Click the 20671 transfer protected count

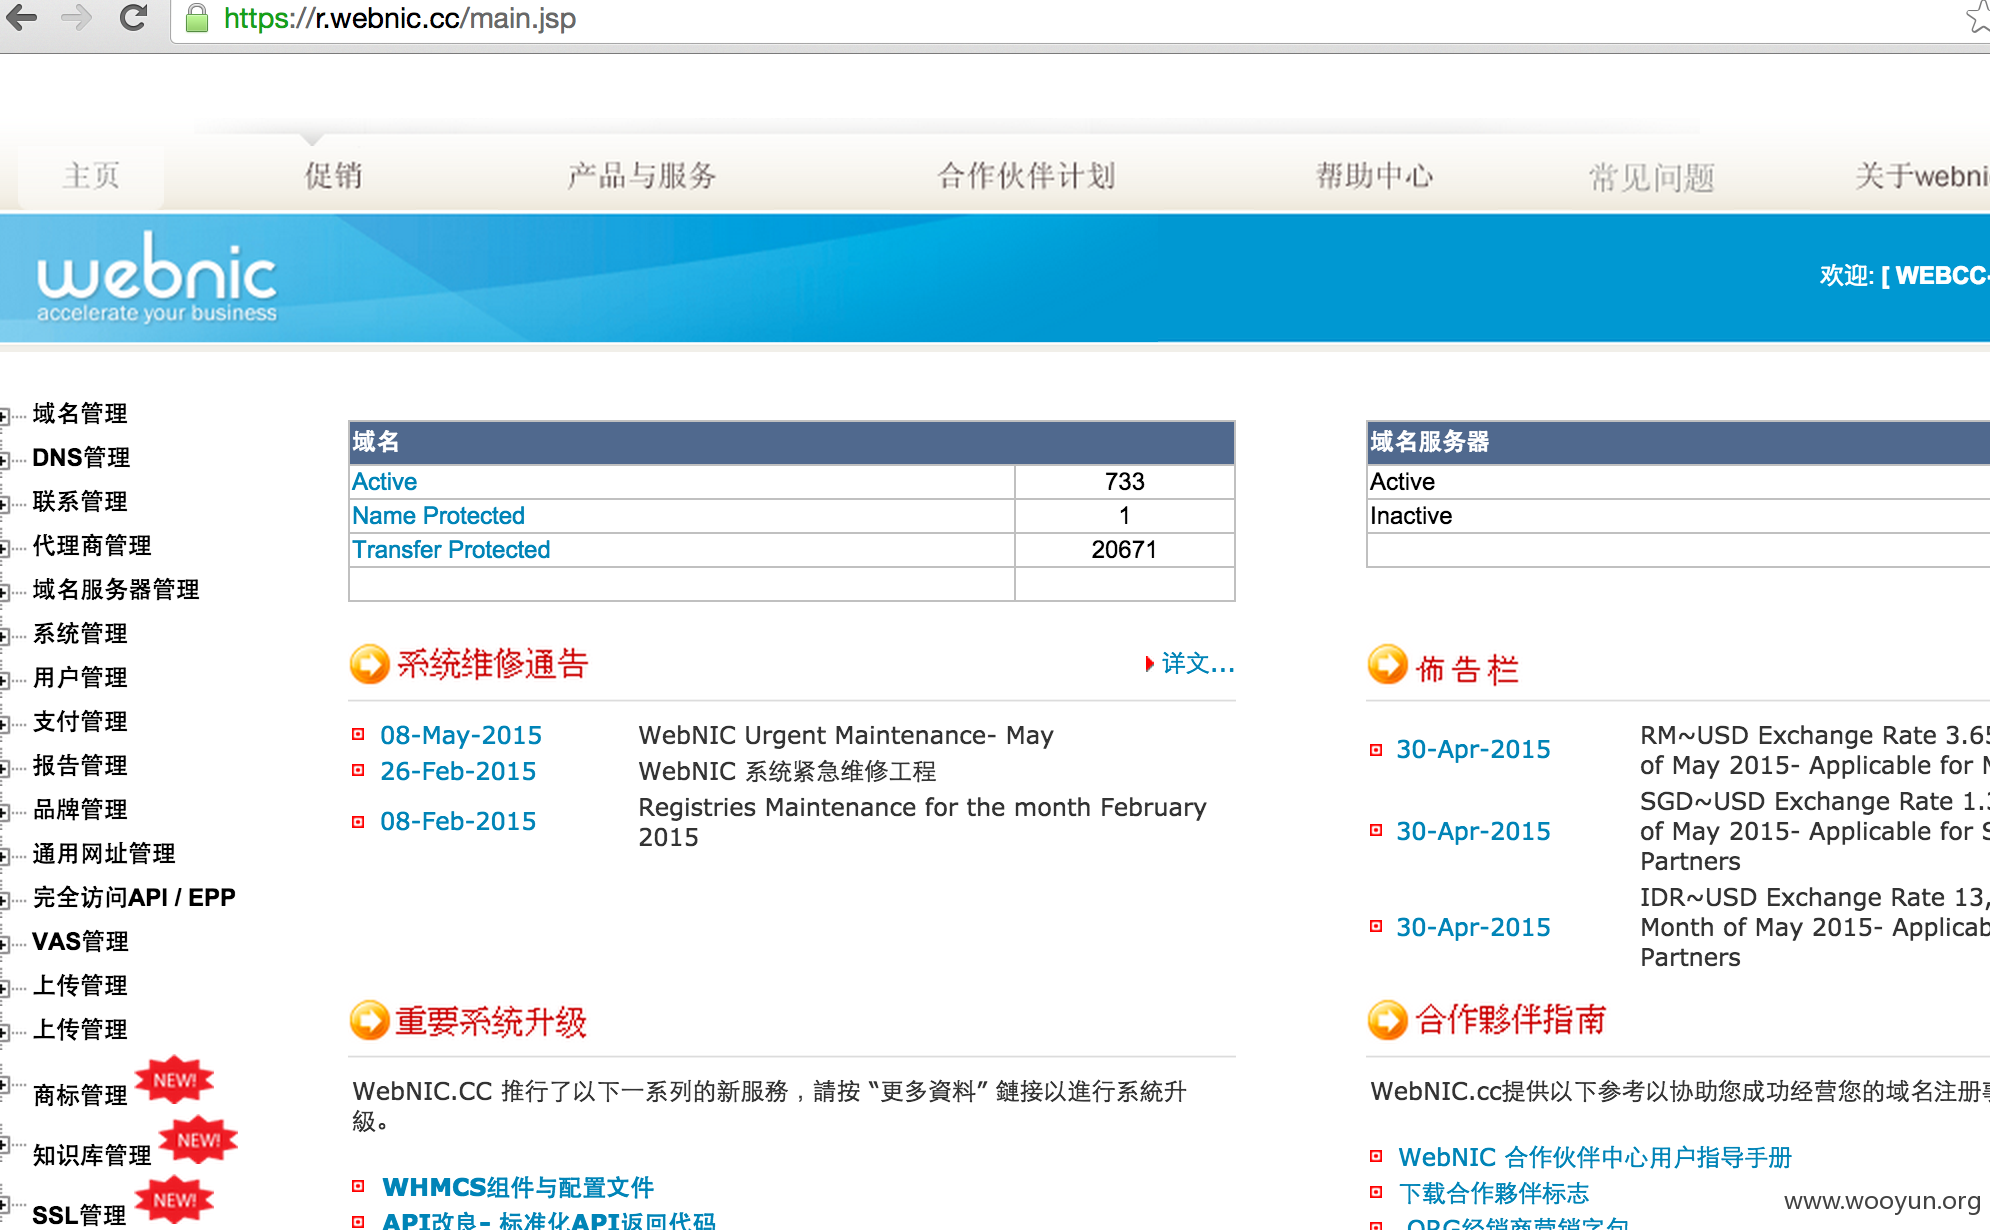[1124, 550]
